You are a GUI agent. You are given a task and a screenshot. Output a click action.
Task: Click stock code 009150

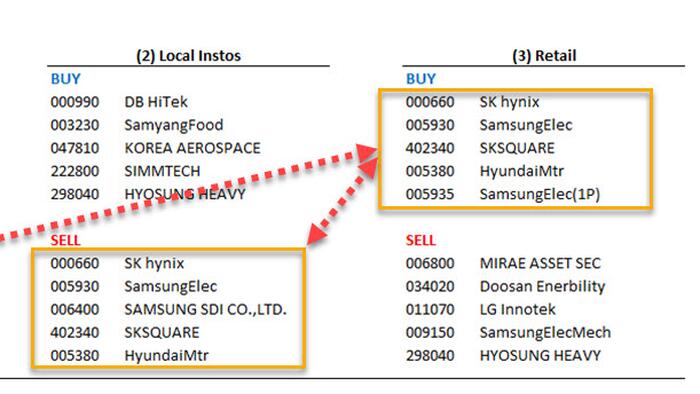(x=430, y=333)
